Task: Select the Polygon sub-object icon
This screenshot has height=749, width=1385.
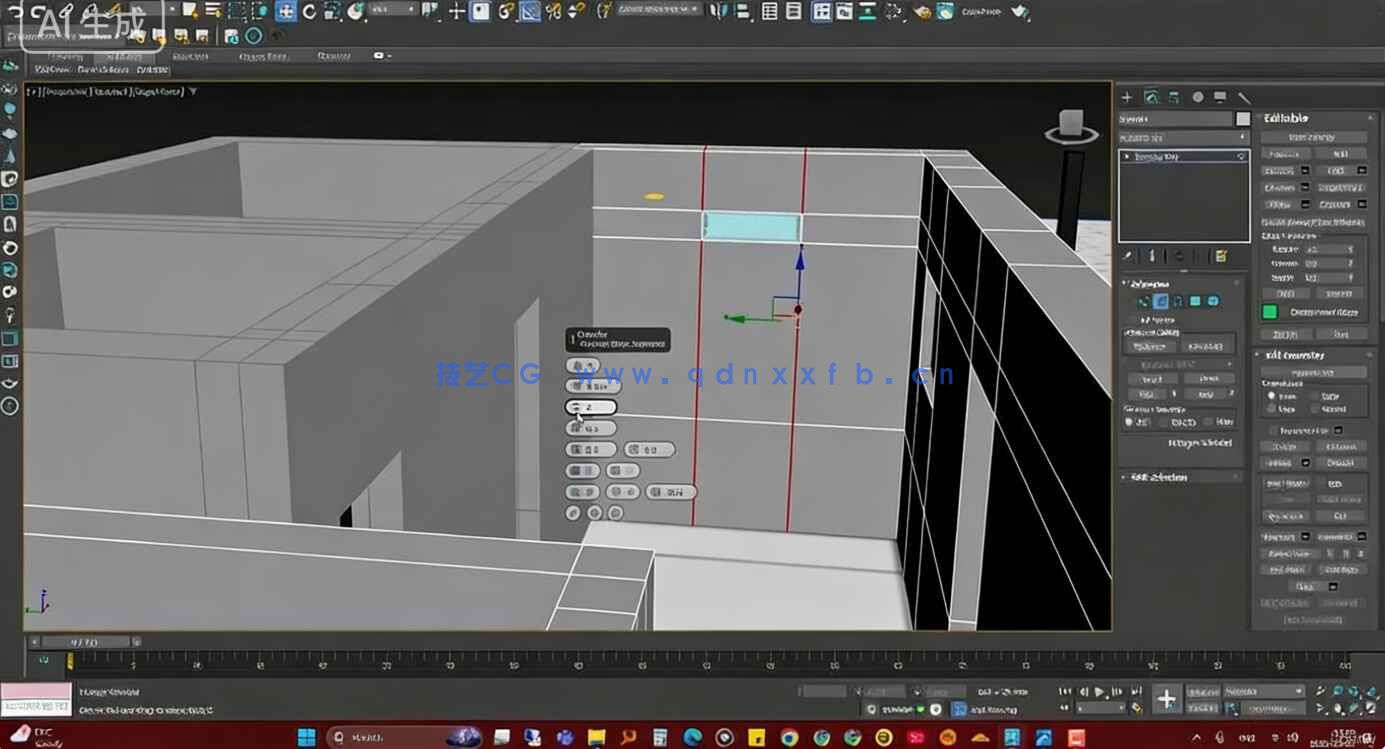Action: click(x=1194, y=301)
